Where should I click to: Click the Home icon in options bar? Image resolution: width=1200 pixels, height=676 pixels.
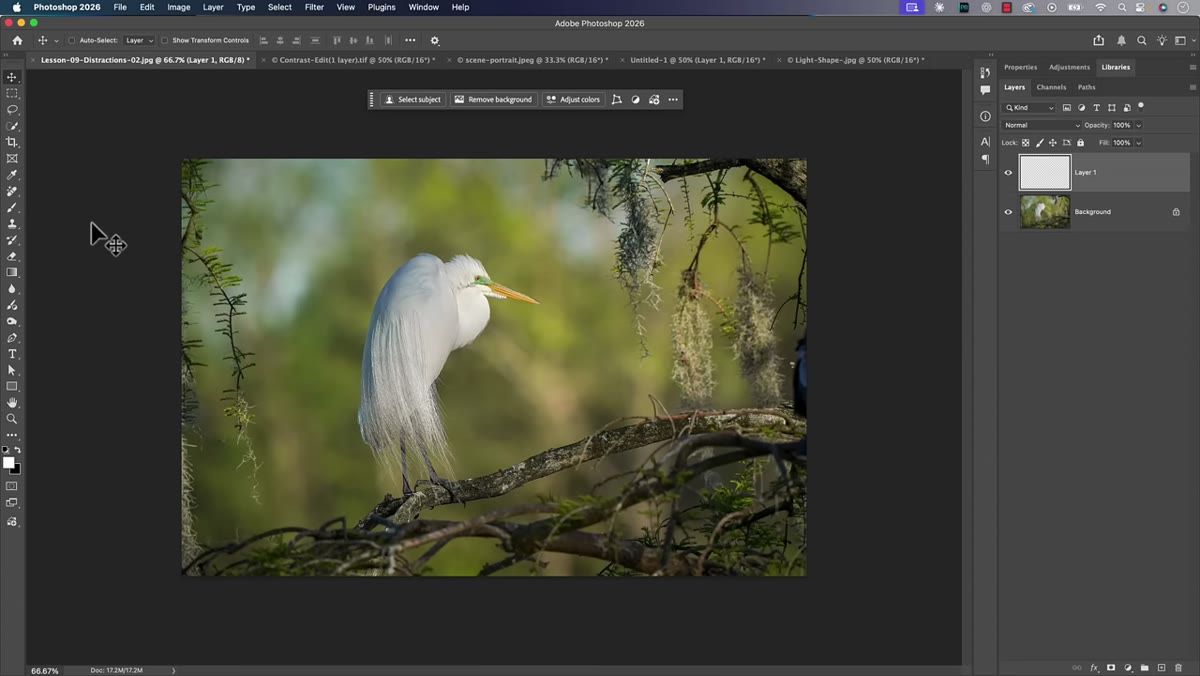(17, 41)
